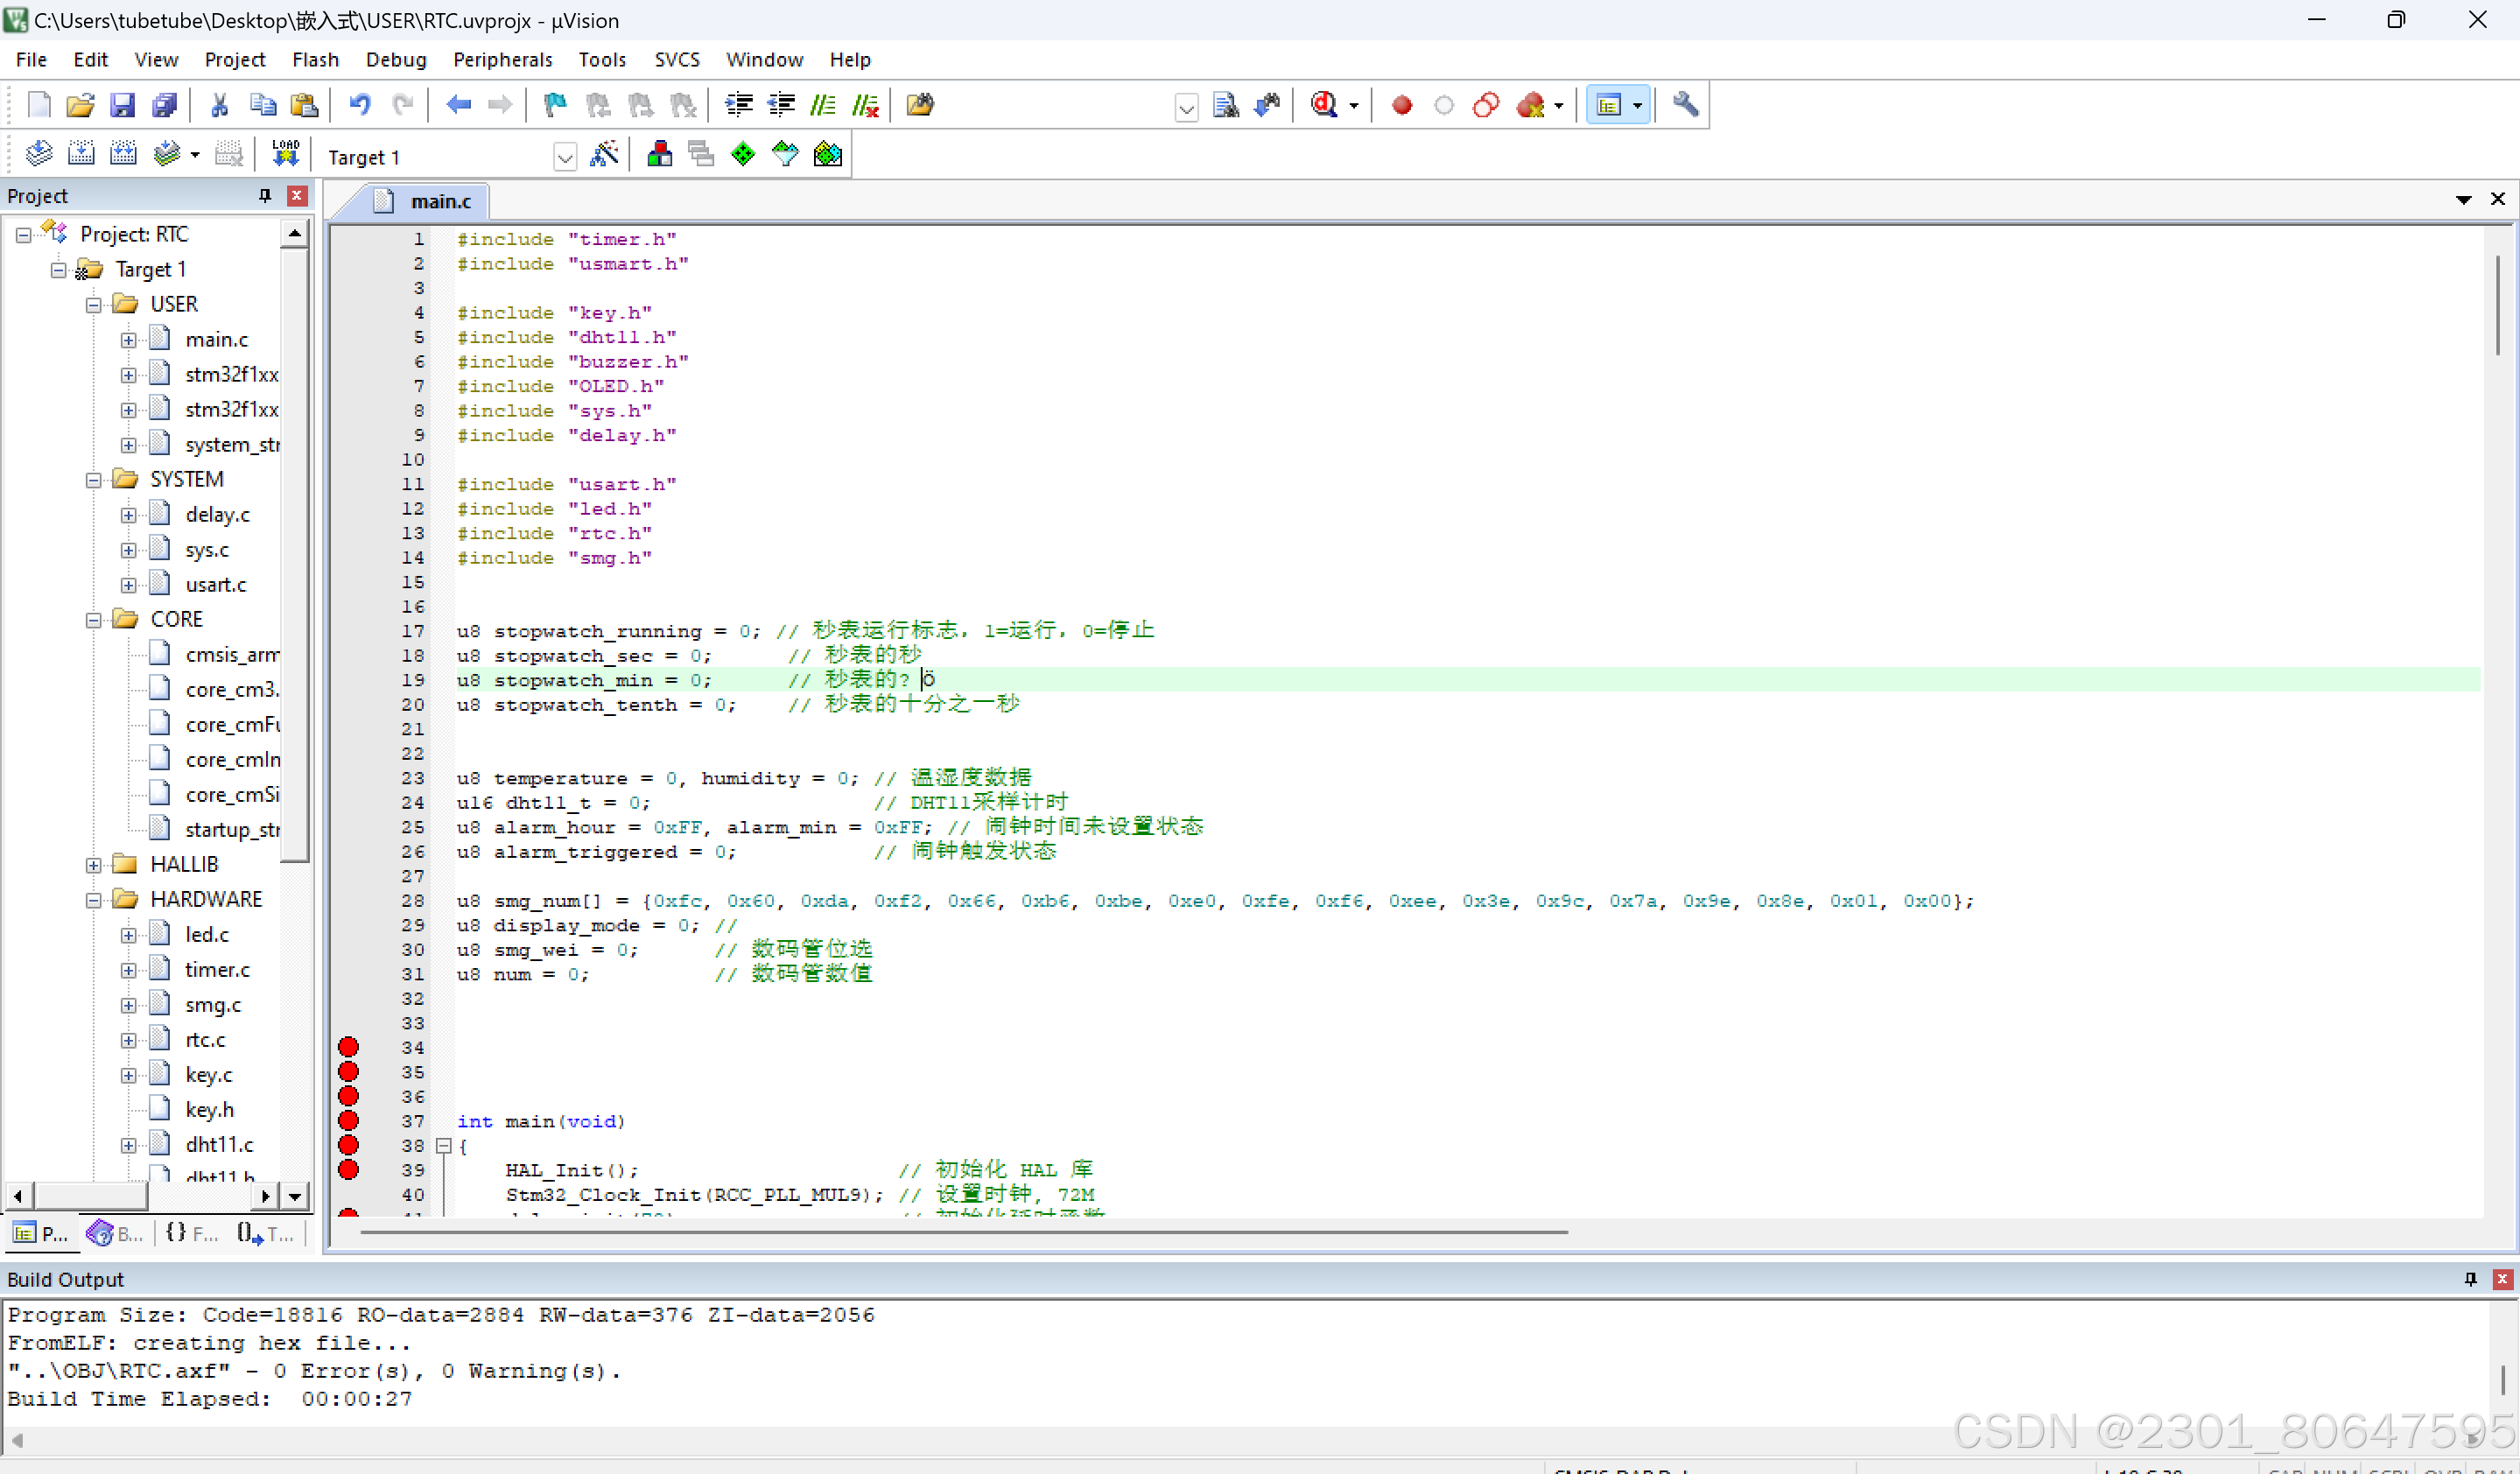
Task: Open Configuration wrench icon
Action: pos(1685,104)
